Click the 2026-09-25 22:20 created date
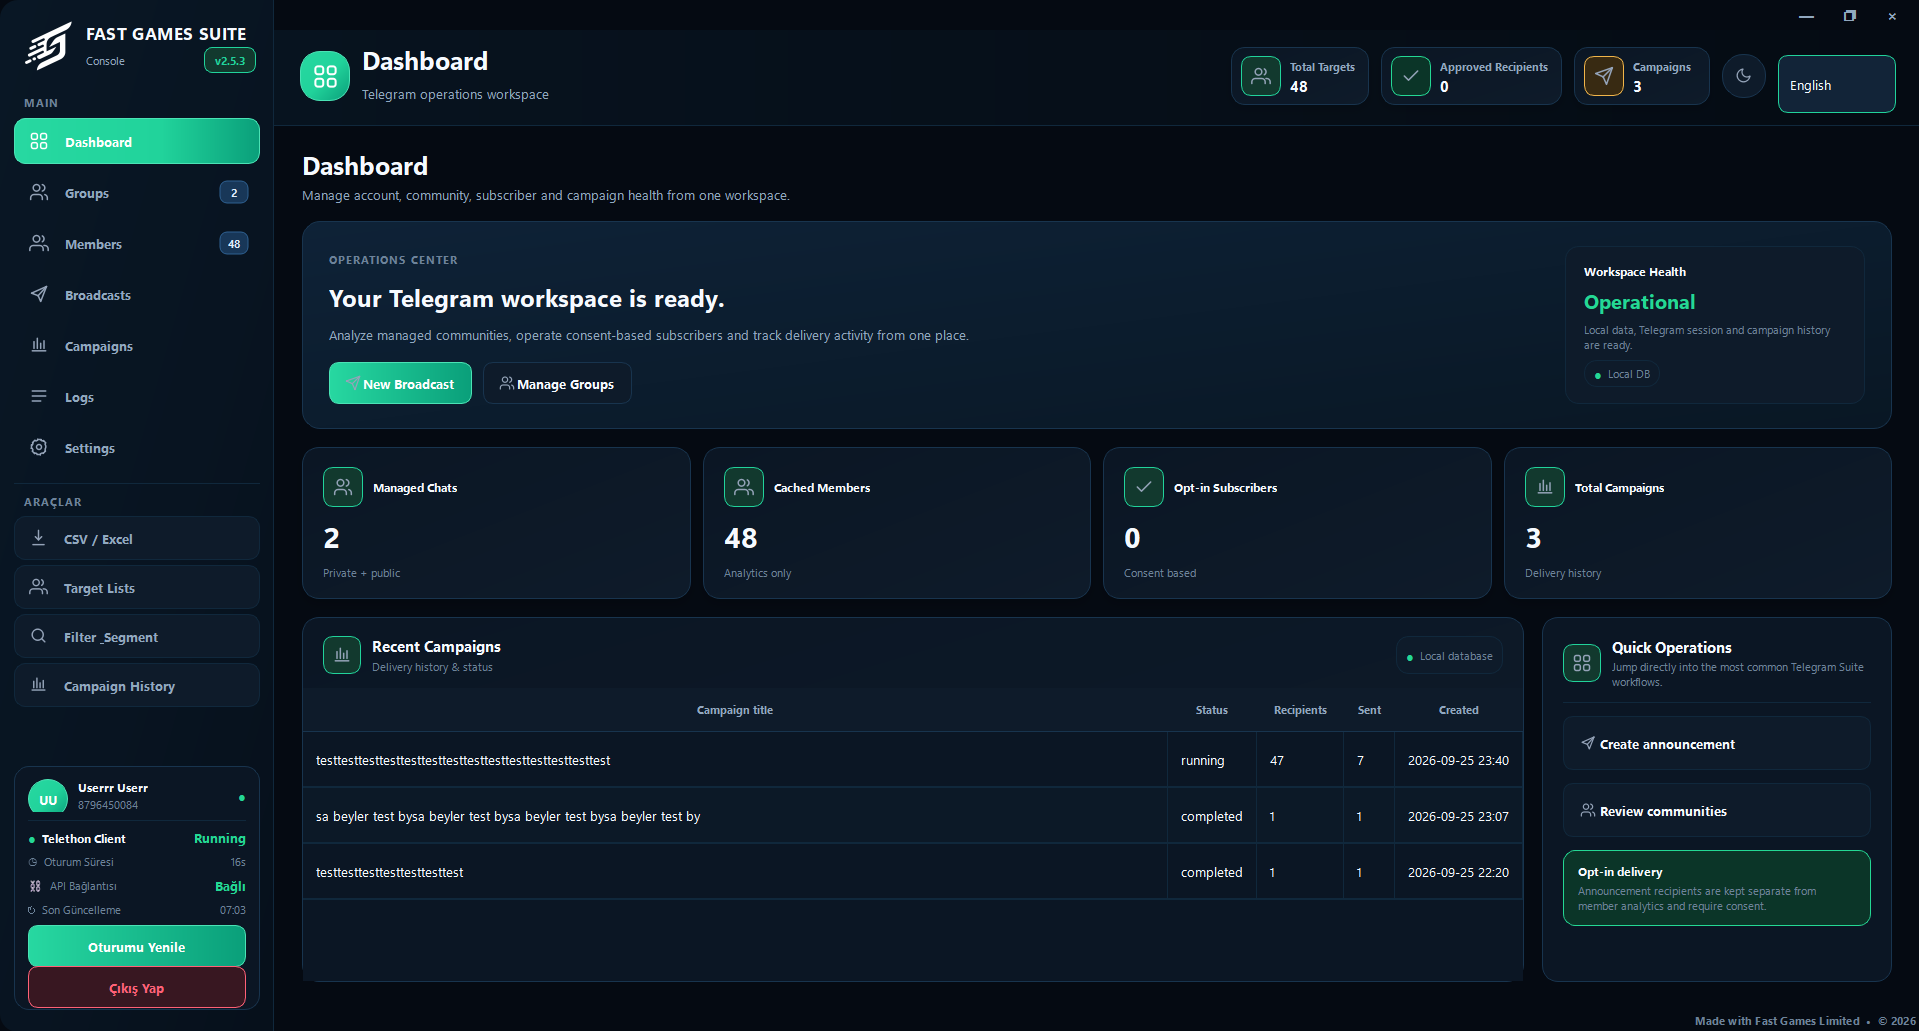This screenshot has width=1919, height=1031. [x=1458, y=872]
